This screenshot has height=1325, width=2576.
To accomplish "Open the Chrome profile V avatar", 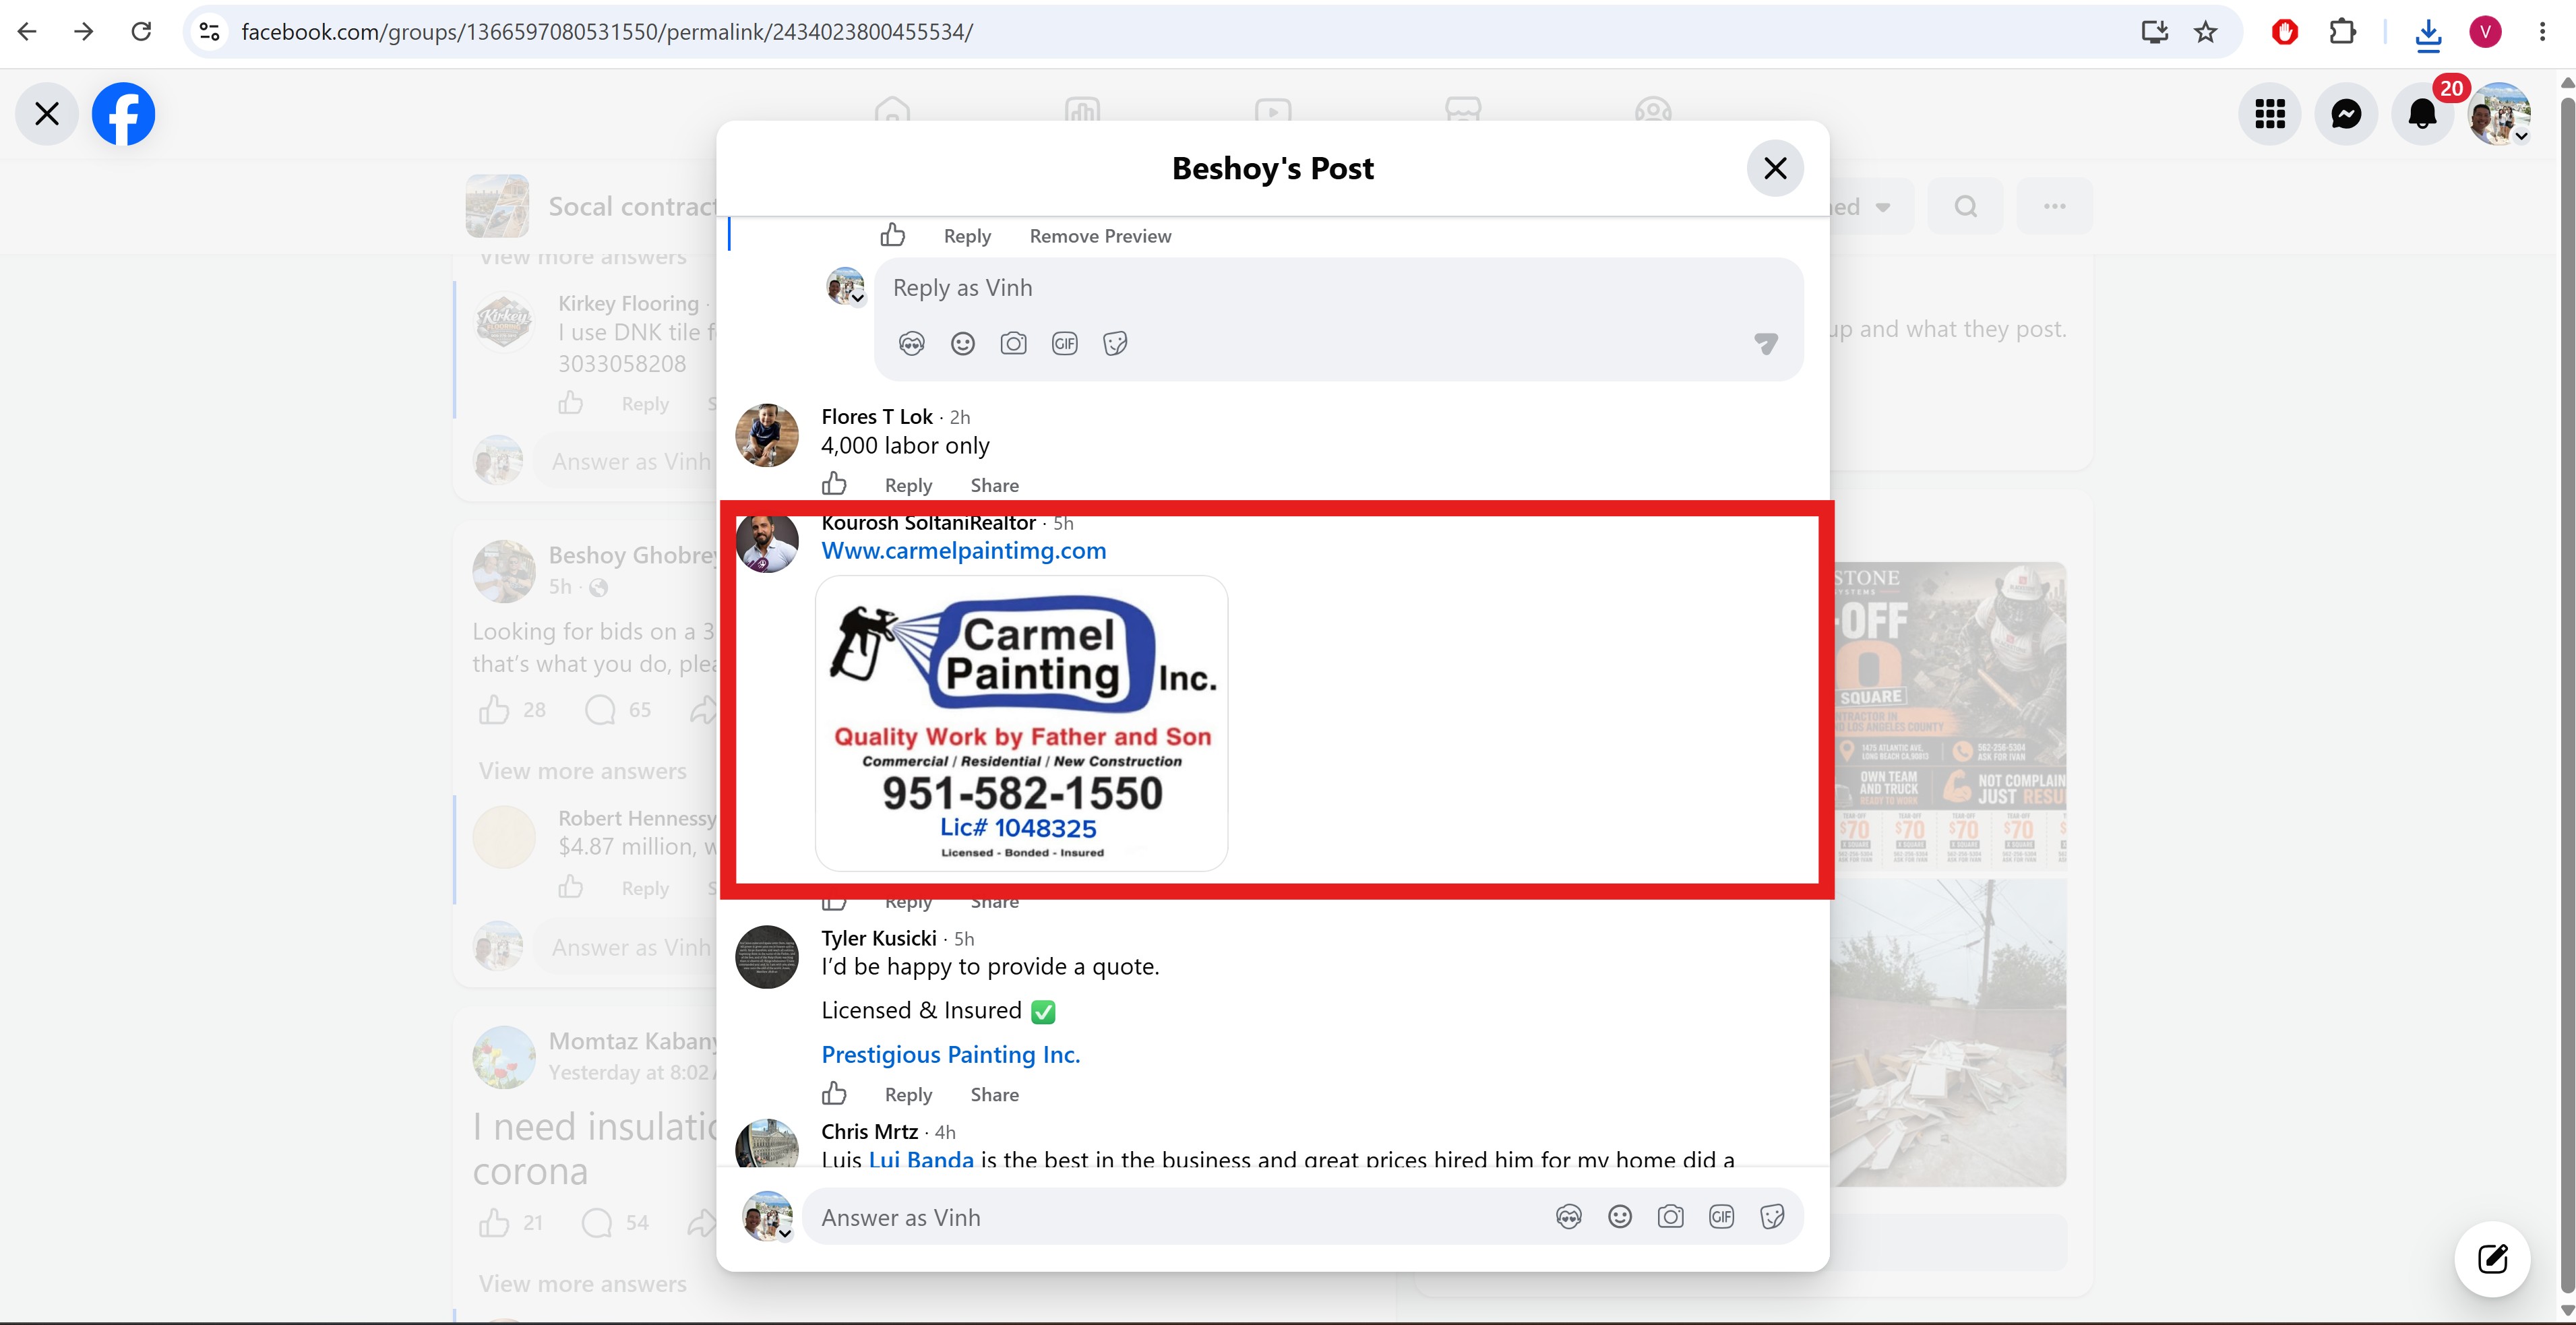I will pyautogui.click(x=2486, y=32).
